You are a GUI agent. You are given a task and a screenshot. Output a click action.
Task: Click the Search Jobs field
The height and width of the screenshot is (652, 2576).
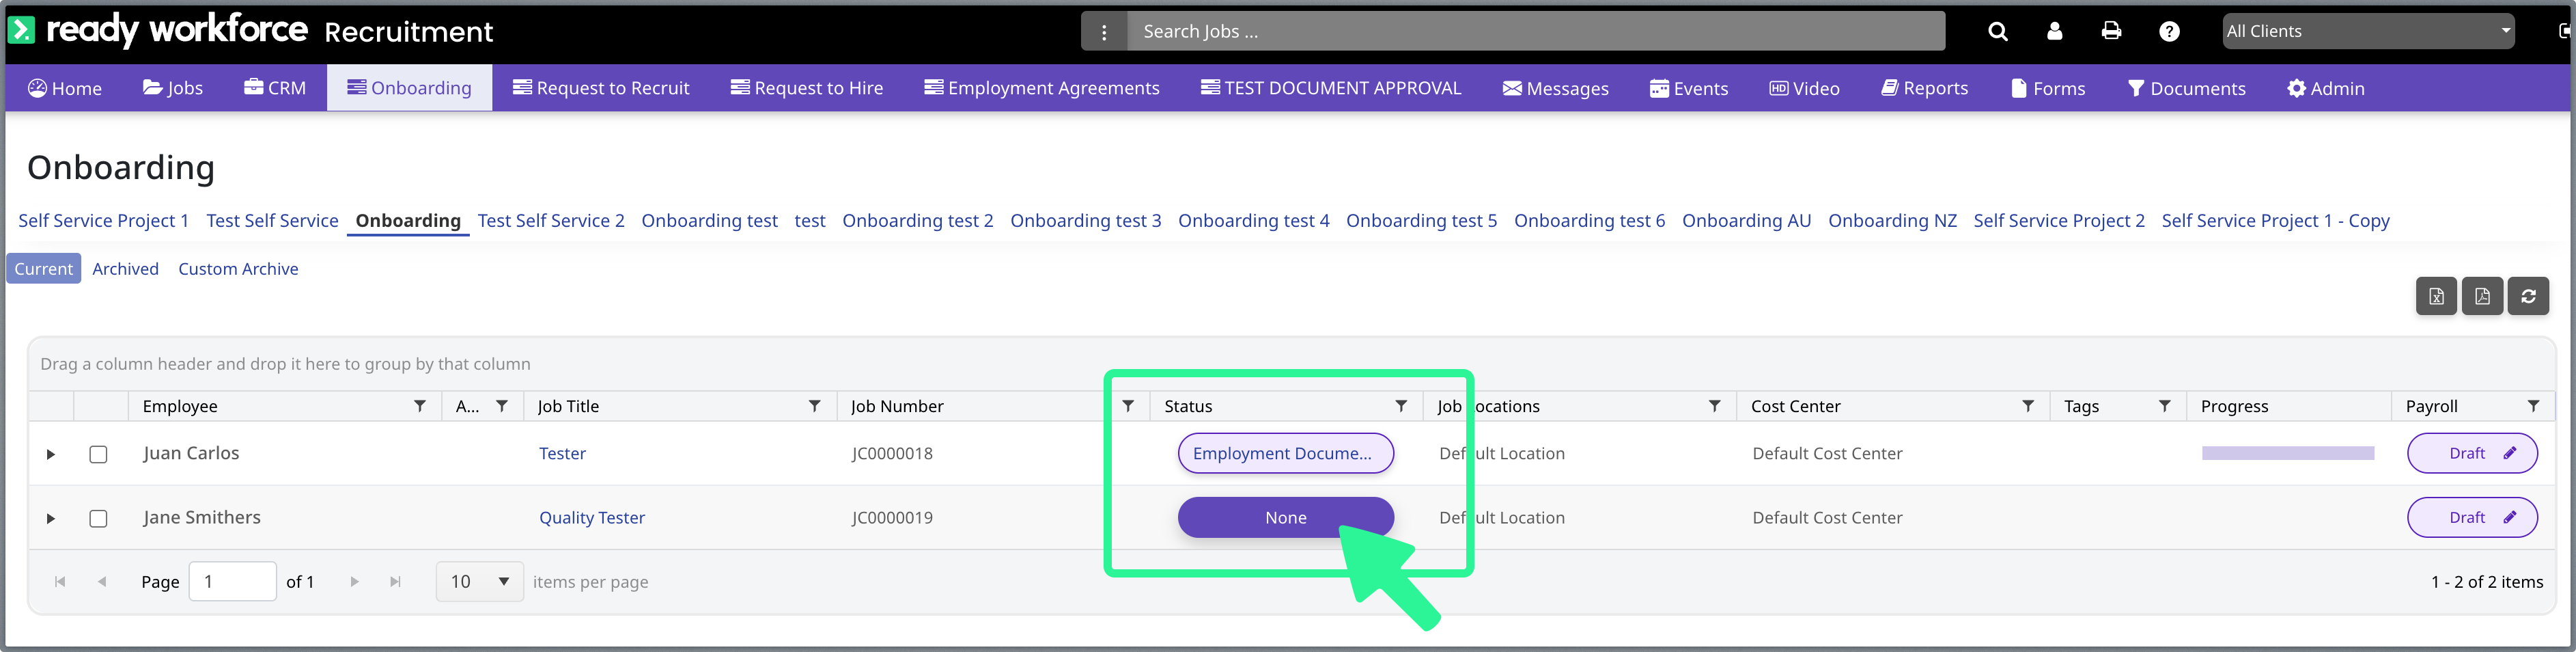tap(1536, 32)
